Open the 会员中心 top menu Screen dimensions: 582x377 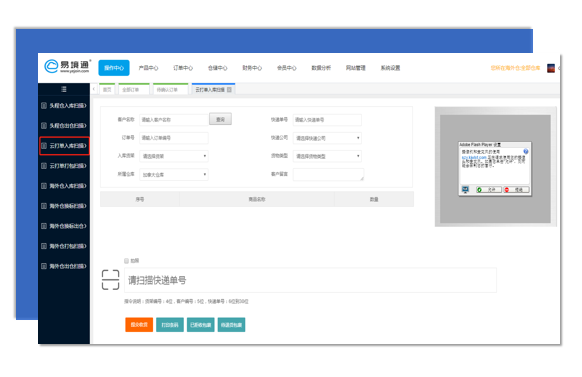point(287,68)
